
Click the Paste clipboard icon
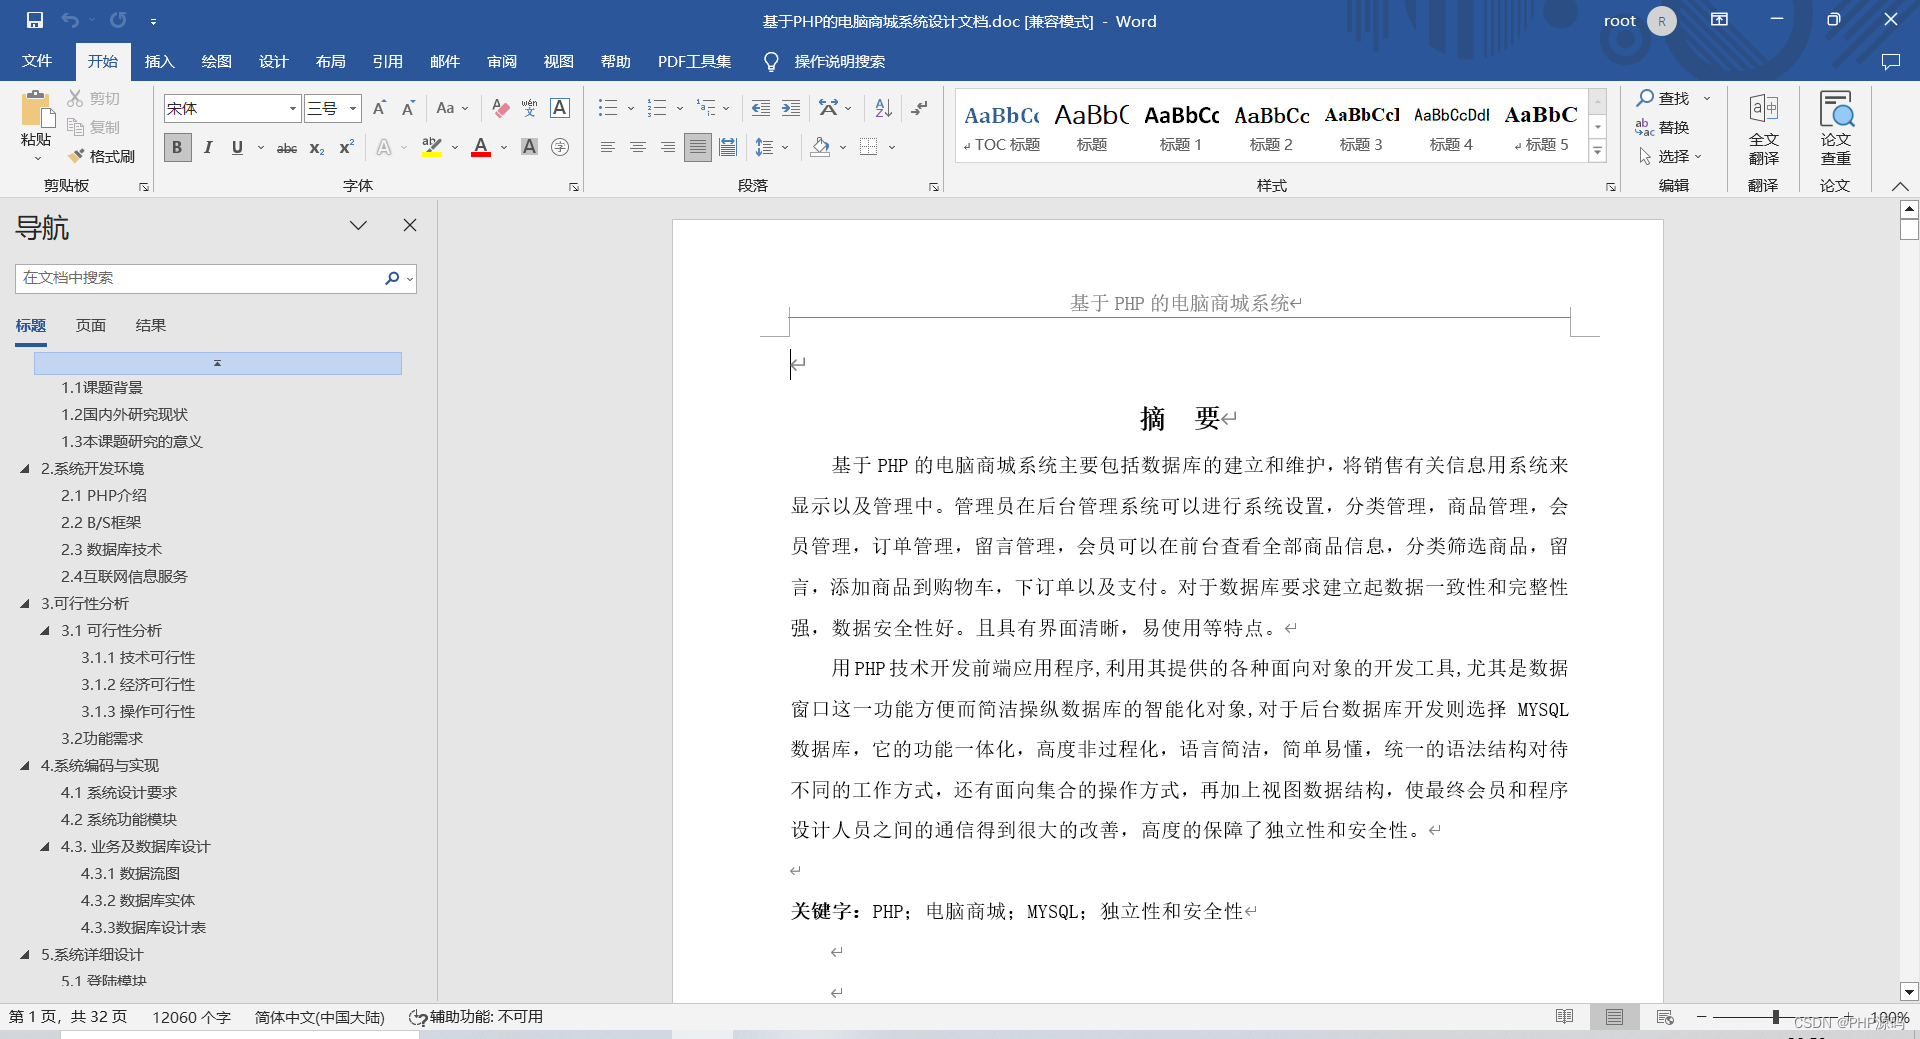[x=36, y=110]
